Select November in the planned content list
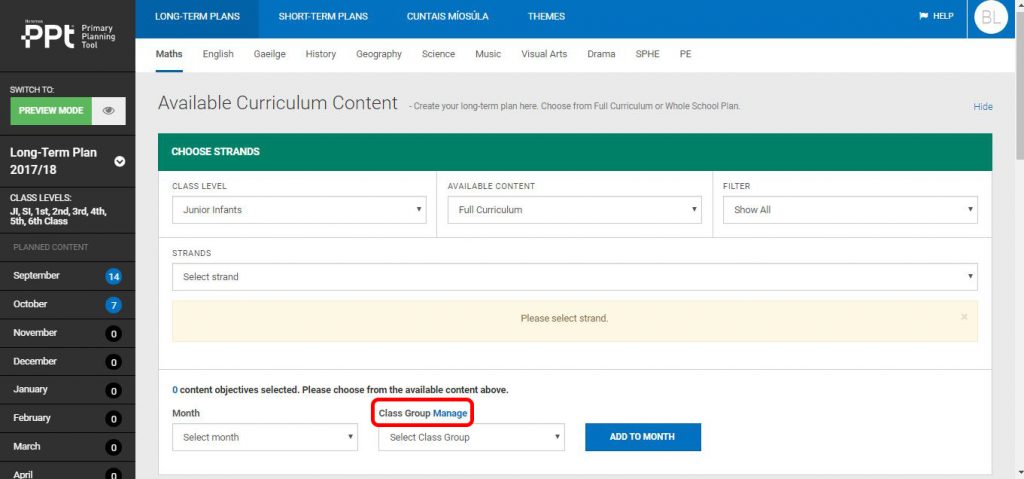This screenshot has height=479, width=1024. coord(36,333)
